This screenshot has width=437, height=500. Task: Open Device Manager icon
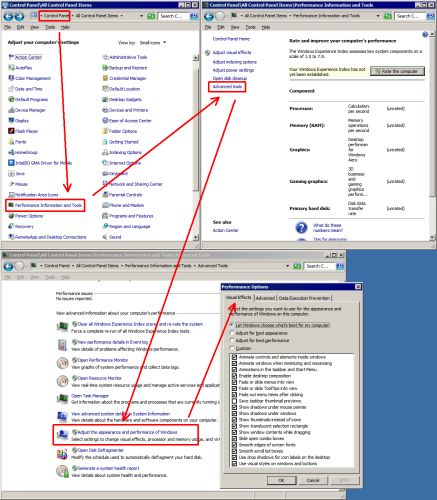[11, 110]
